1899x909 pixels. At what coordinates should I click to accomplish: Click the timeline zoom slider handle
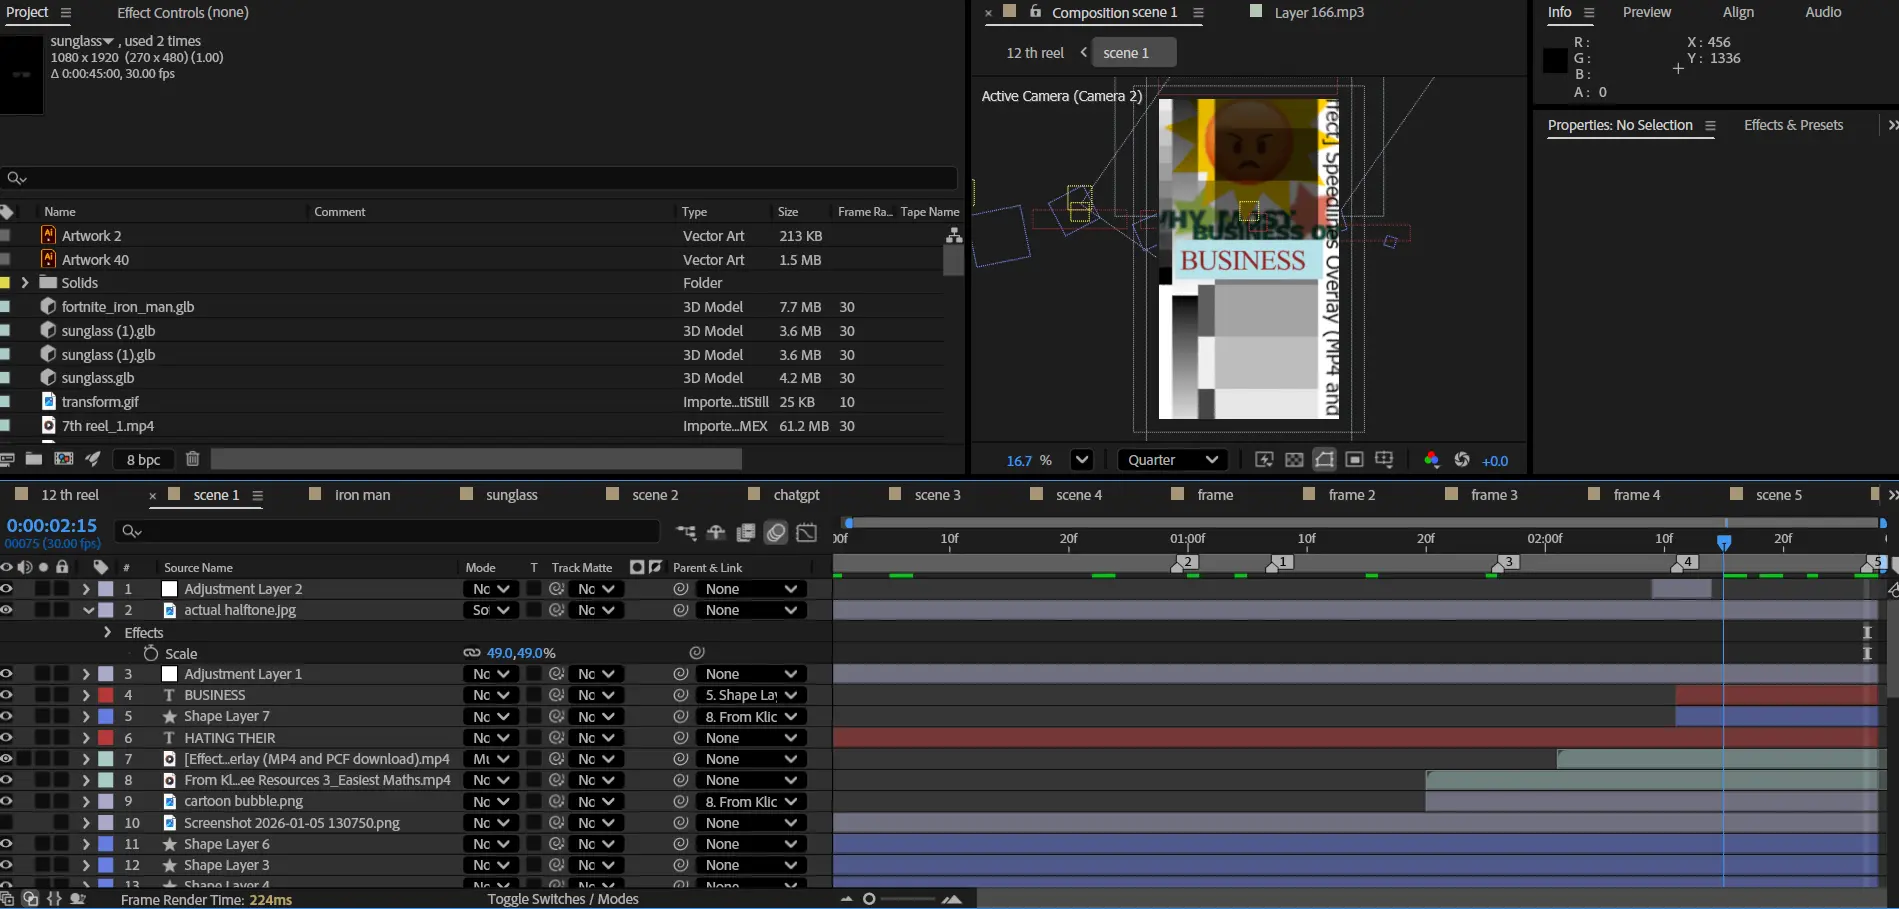(869, 899)
